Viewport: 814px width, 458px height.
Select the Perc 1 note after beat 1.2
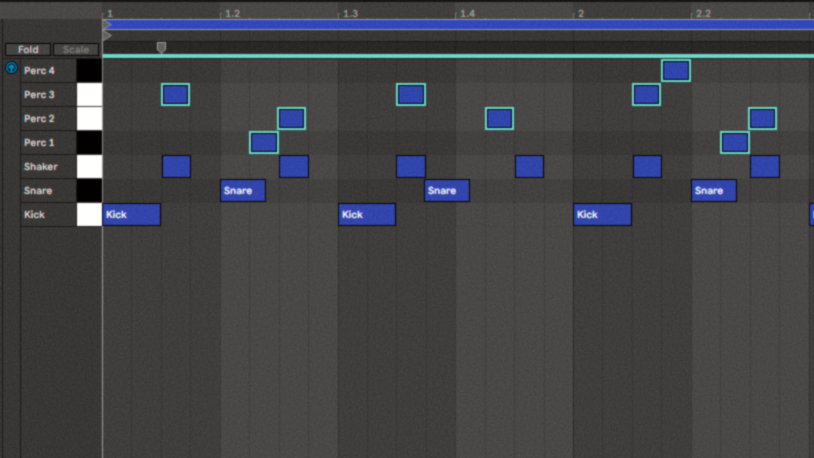click(x=264, y=142)
